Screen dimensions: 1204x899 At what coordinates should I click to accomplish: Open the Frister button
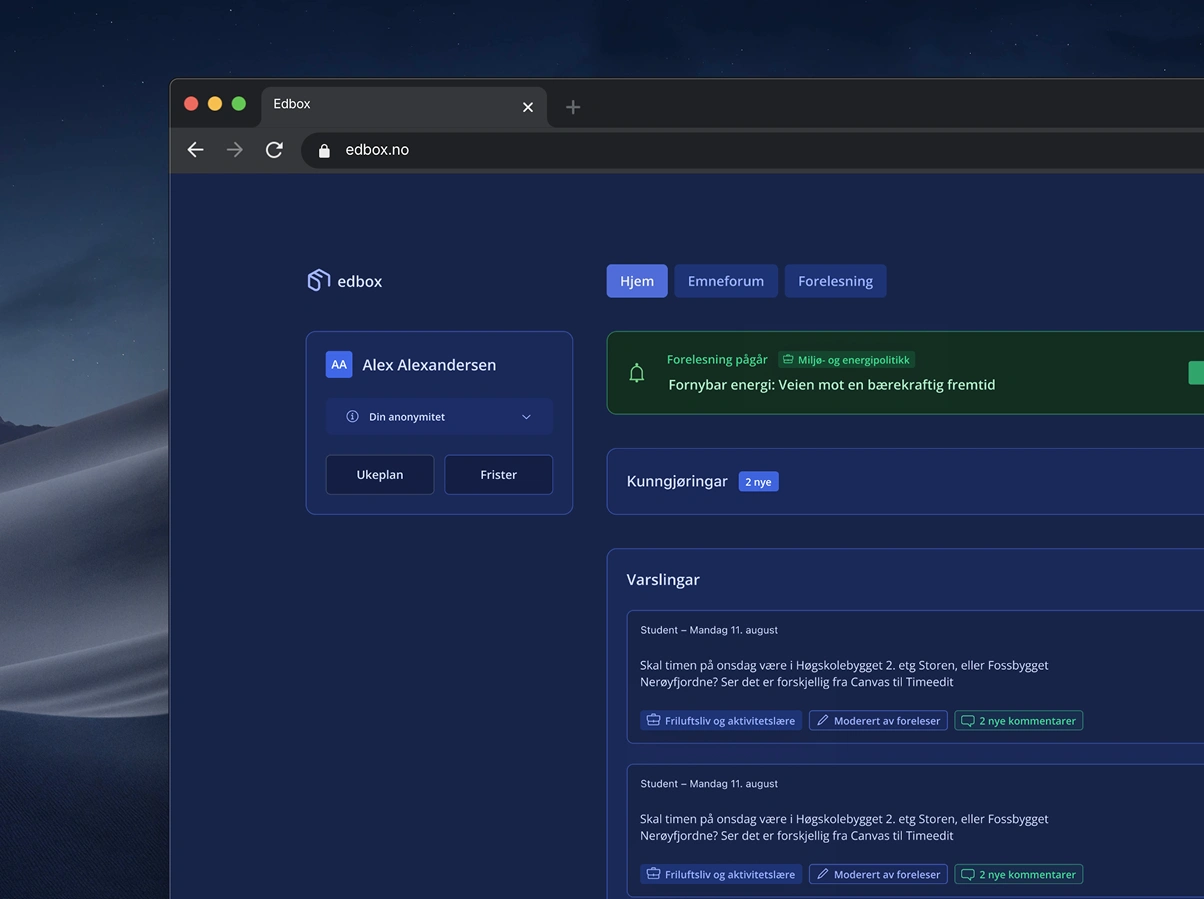coord(499,475)
